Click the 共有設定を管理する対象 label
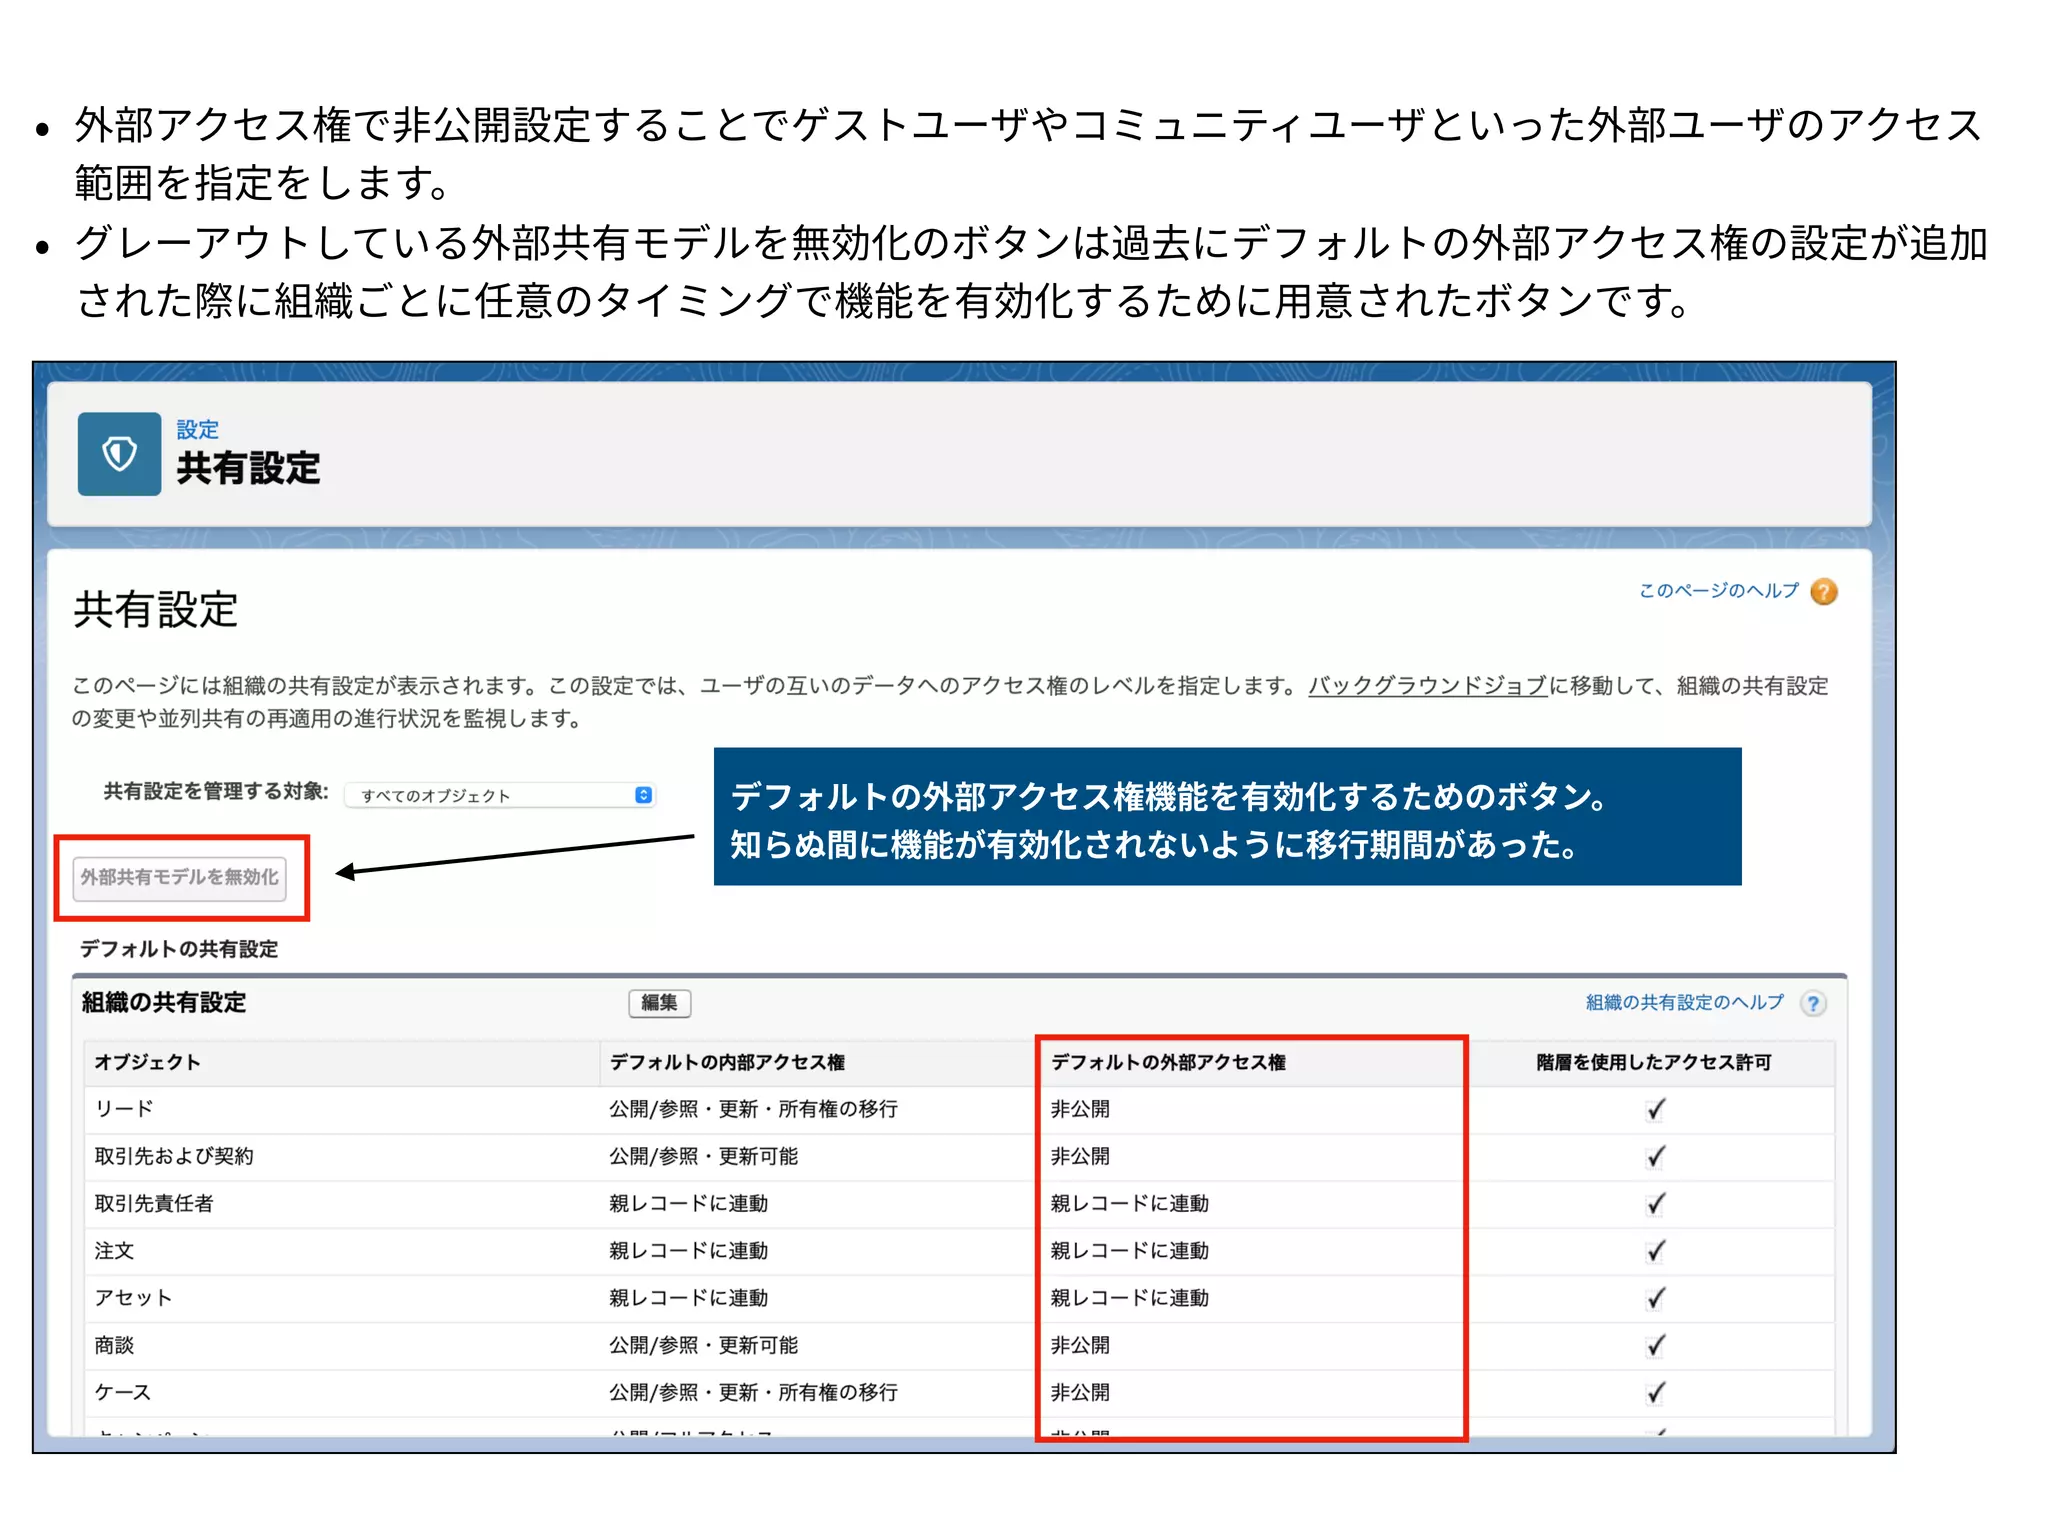 [x=216, y=791]
